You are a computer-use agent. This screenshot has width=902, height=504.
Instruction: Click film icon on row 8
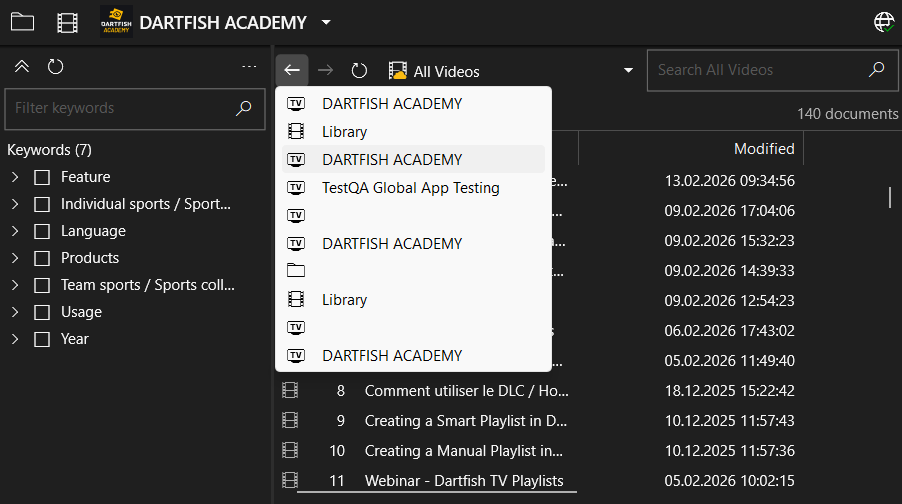pos(290,391)
